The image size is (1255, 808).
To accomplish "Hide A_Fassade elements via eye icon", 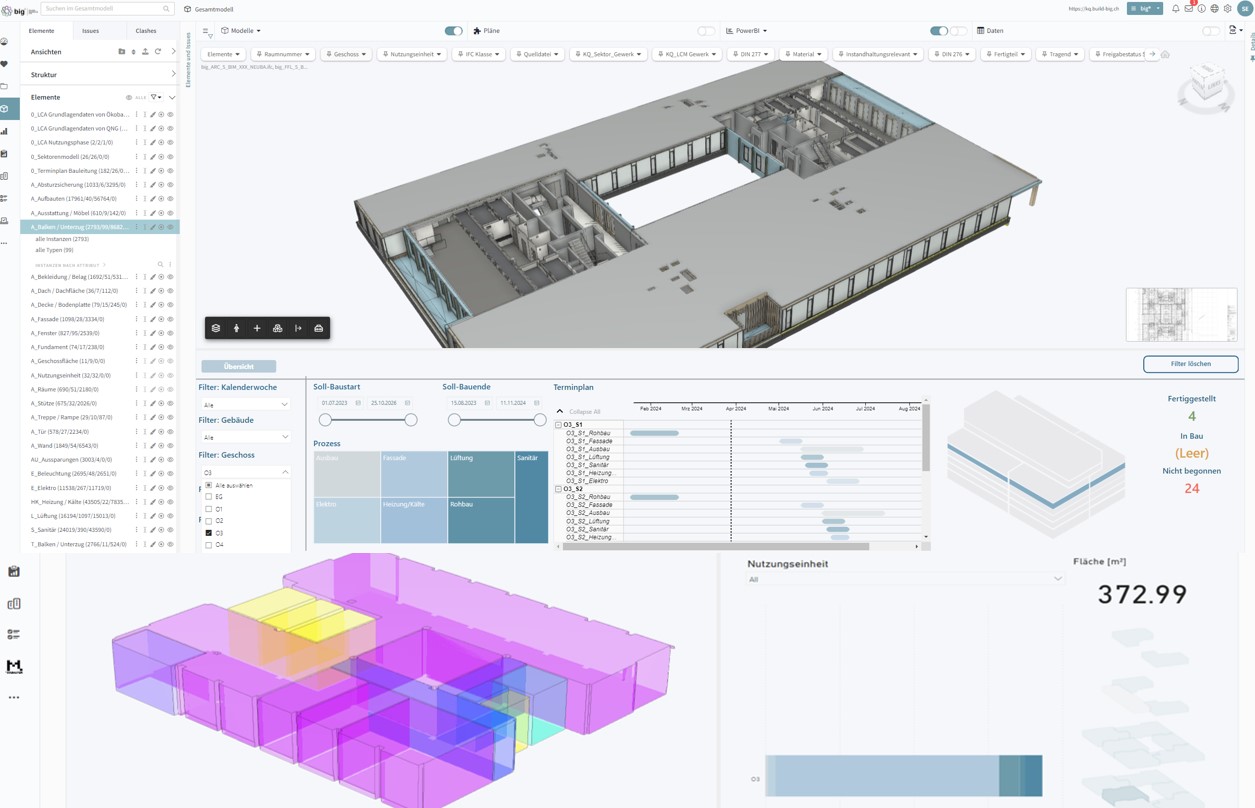I will pyautogui.click(x=170, y=319).
